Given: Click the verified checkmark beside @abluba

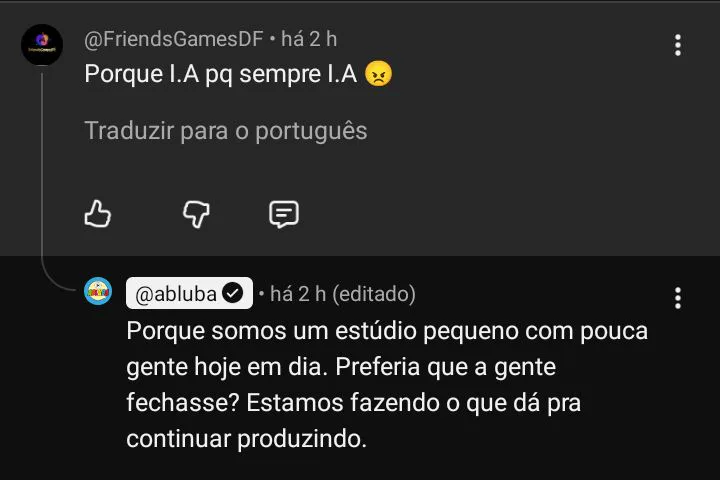Looking at the screenshot, I should click(233, 294).
